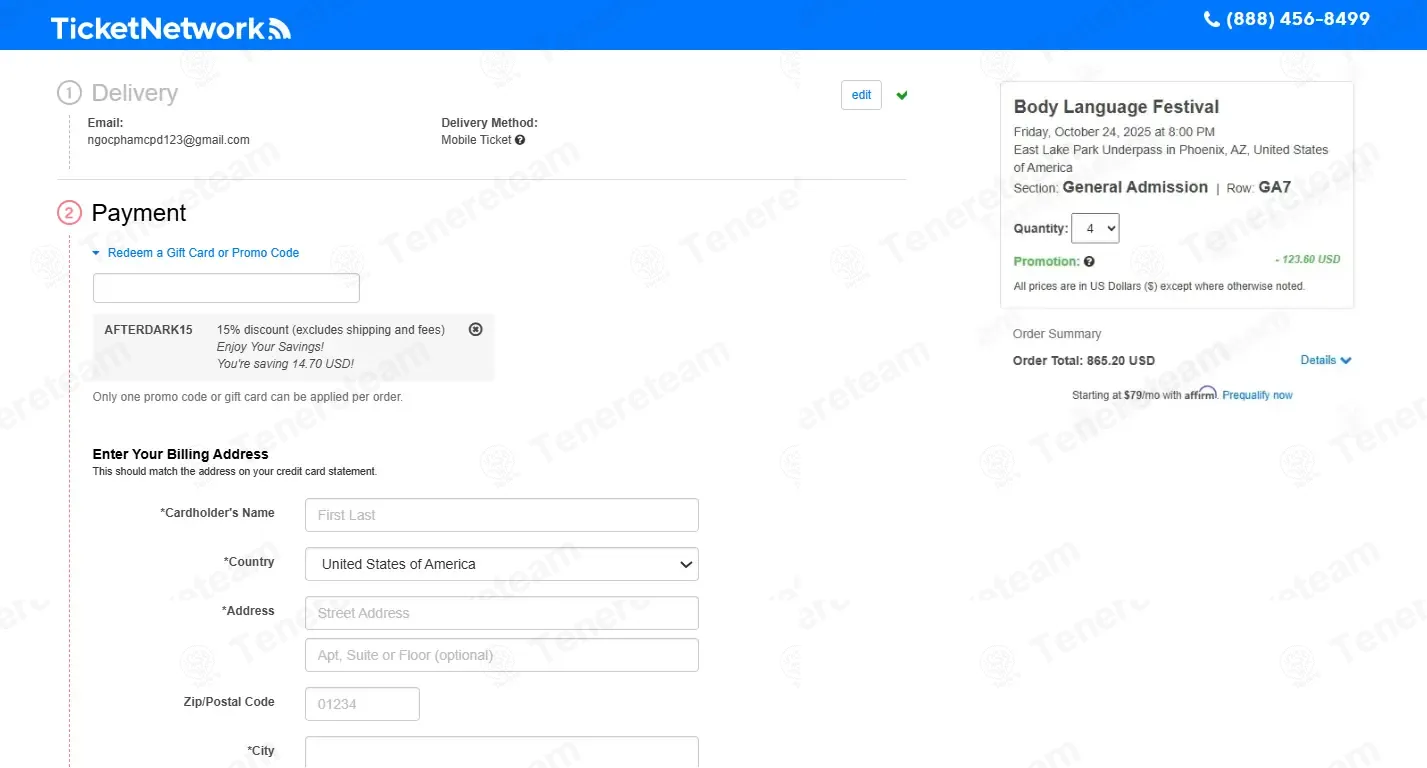The image size is (1427, 768).
Task: Click the General Admission section text
Action: (1135, 187)
